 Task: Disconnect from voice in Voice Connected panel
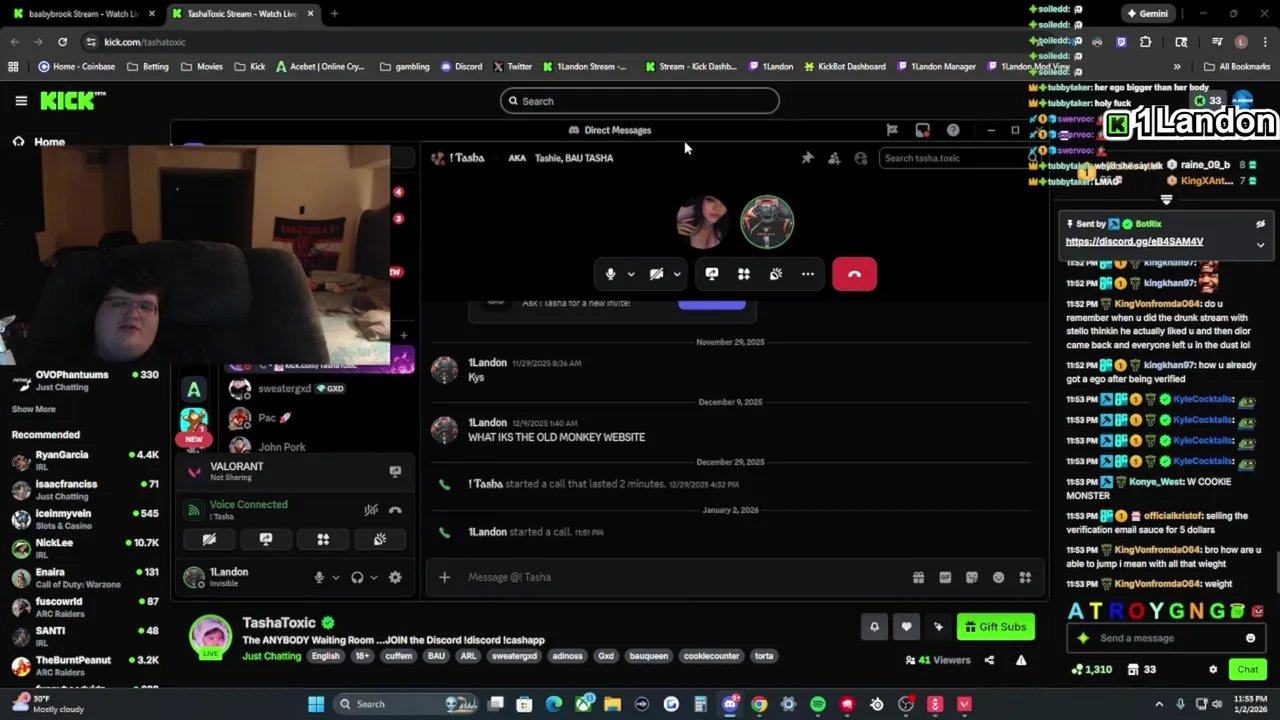[x=395, y=510]
